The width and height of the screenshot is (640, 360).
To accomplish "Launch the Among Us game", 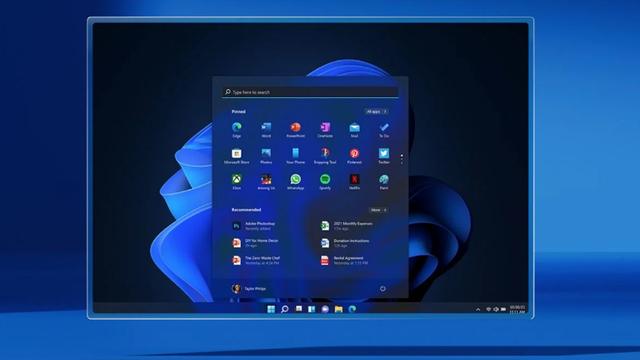I will click(266, 182).
